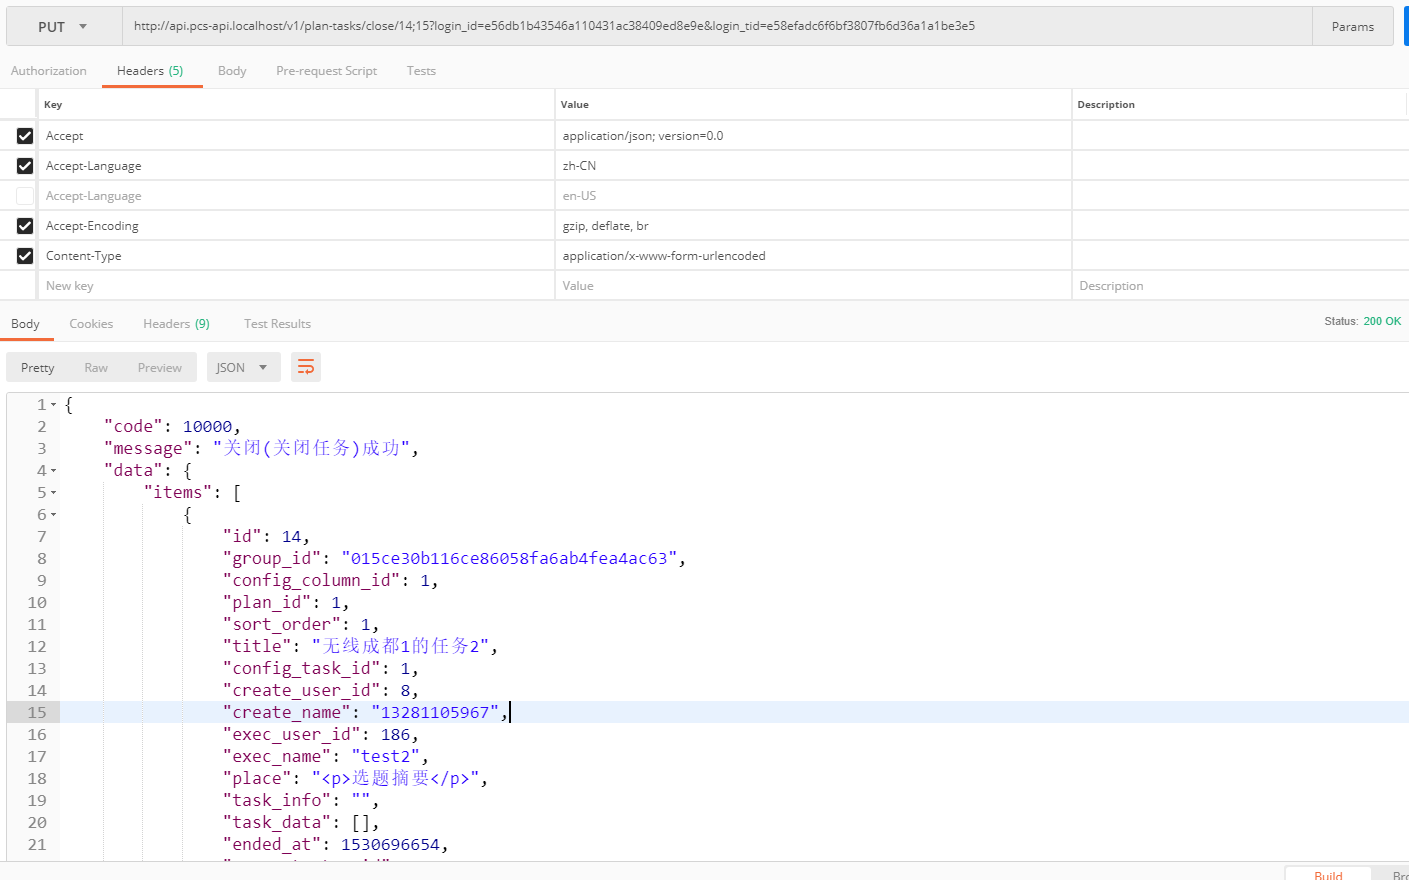1409x880 pixels.
Task: Show response Cookies tab
Action: click(91, 324)
